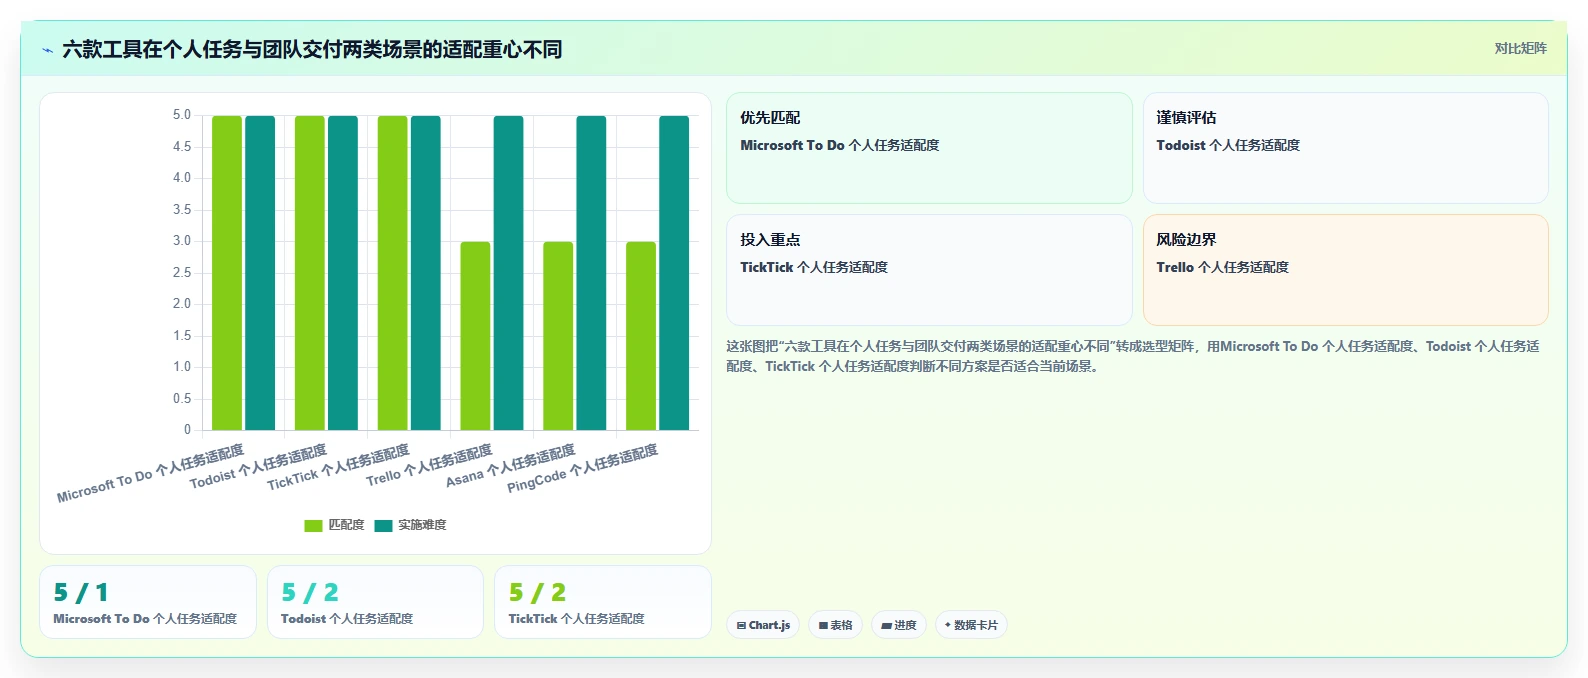The width and height of the screenshot is (1588, 678).
Task: Click the TickTick teal 实施难度 bar
Action: 426,273
